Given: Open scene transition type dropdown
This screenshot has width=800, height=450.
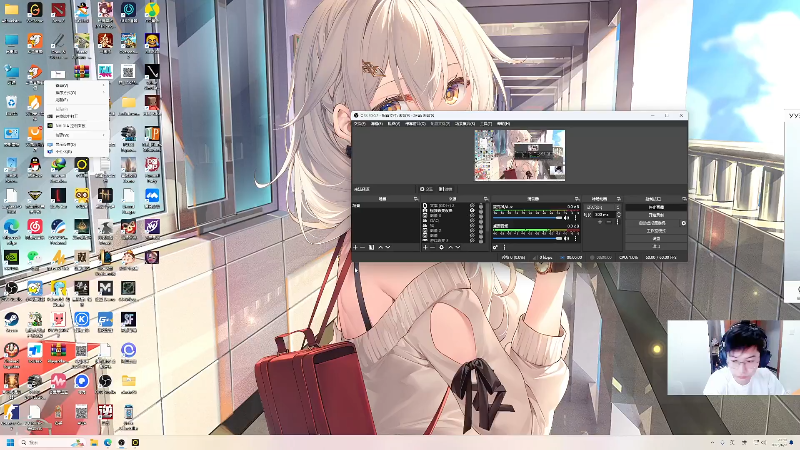Looking at the screenshot, I should [x=602, y=207].
